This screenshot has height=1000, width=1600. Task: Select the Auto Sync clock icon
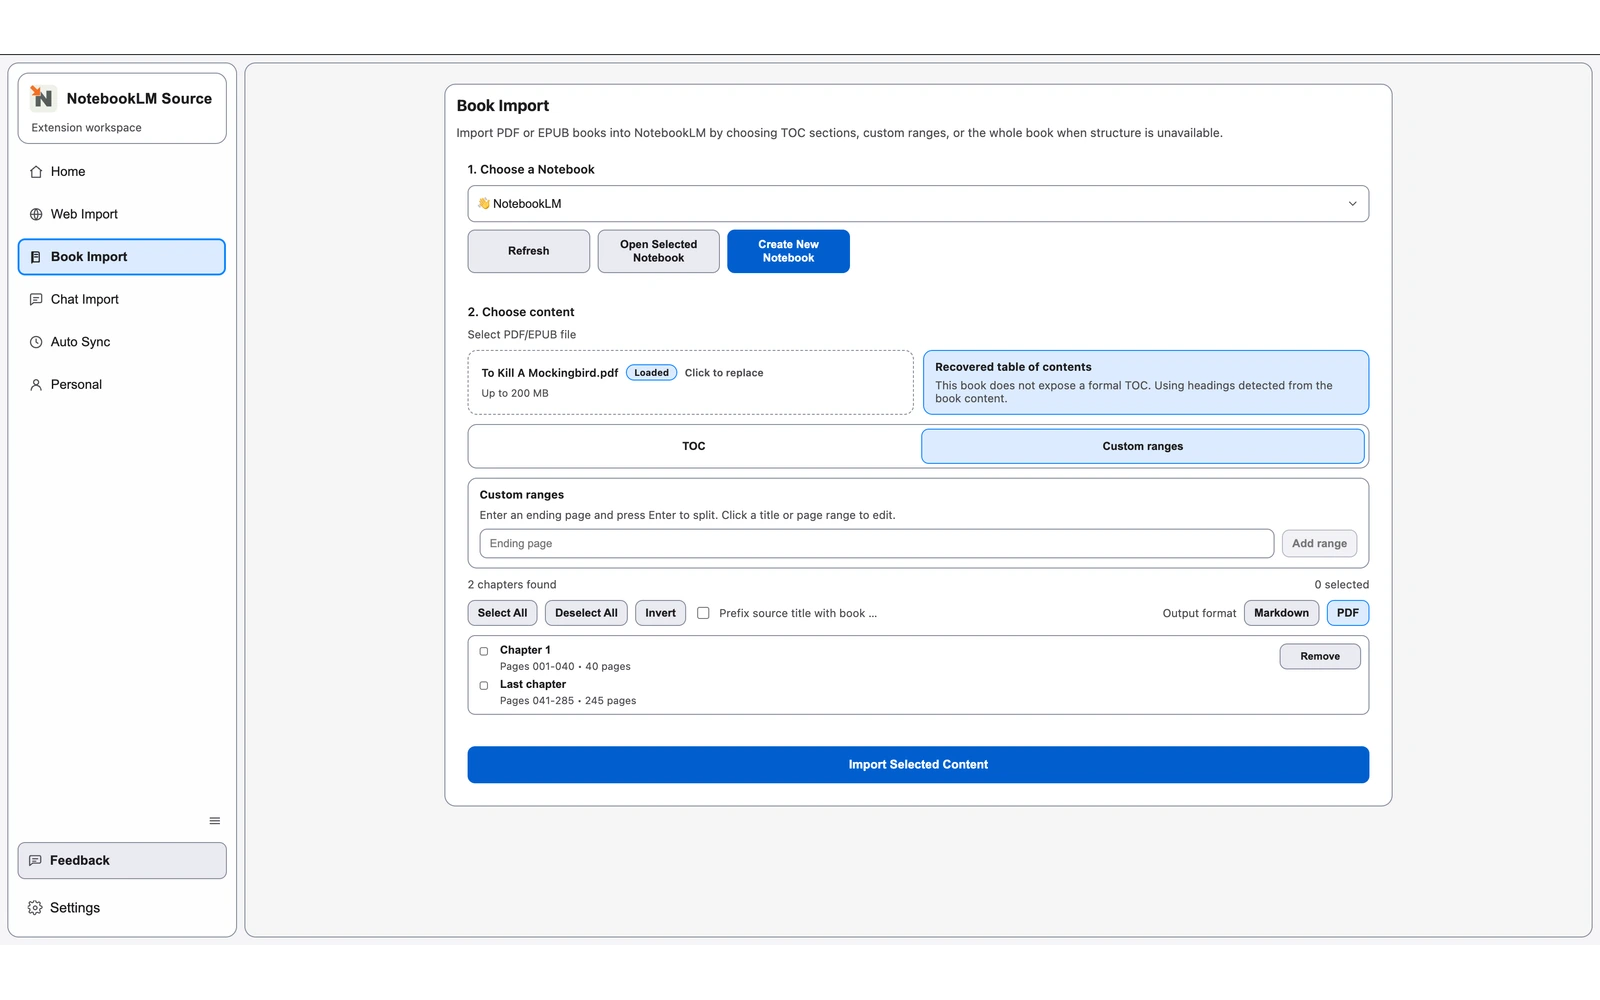(x=36, y=341)
